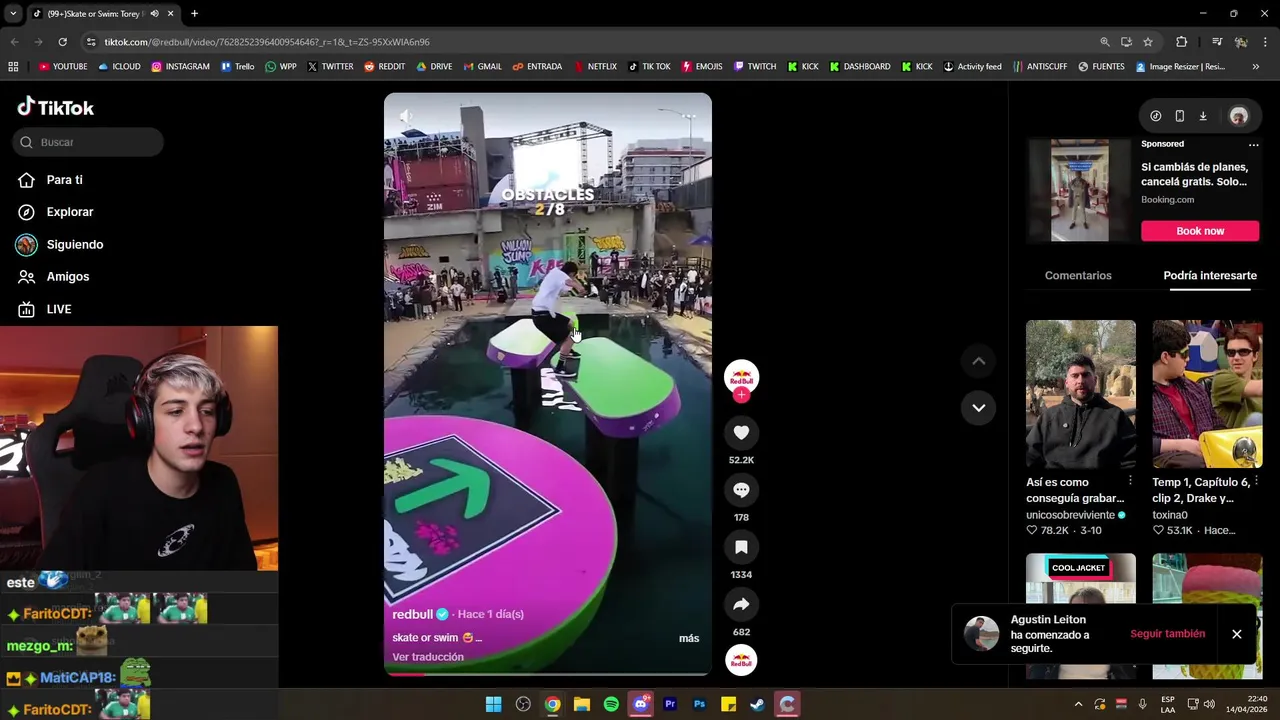
Task: Open the sponsored ad three-dot menu
Action: pyautogui.click(x=1253, y=144)
